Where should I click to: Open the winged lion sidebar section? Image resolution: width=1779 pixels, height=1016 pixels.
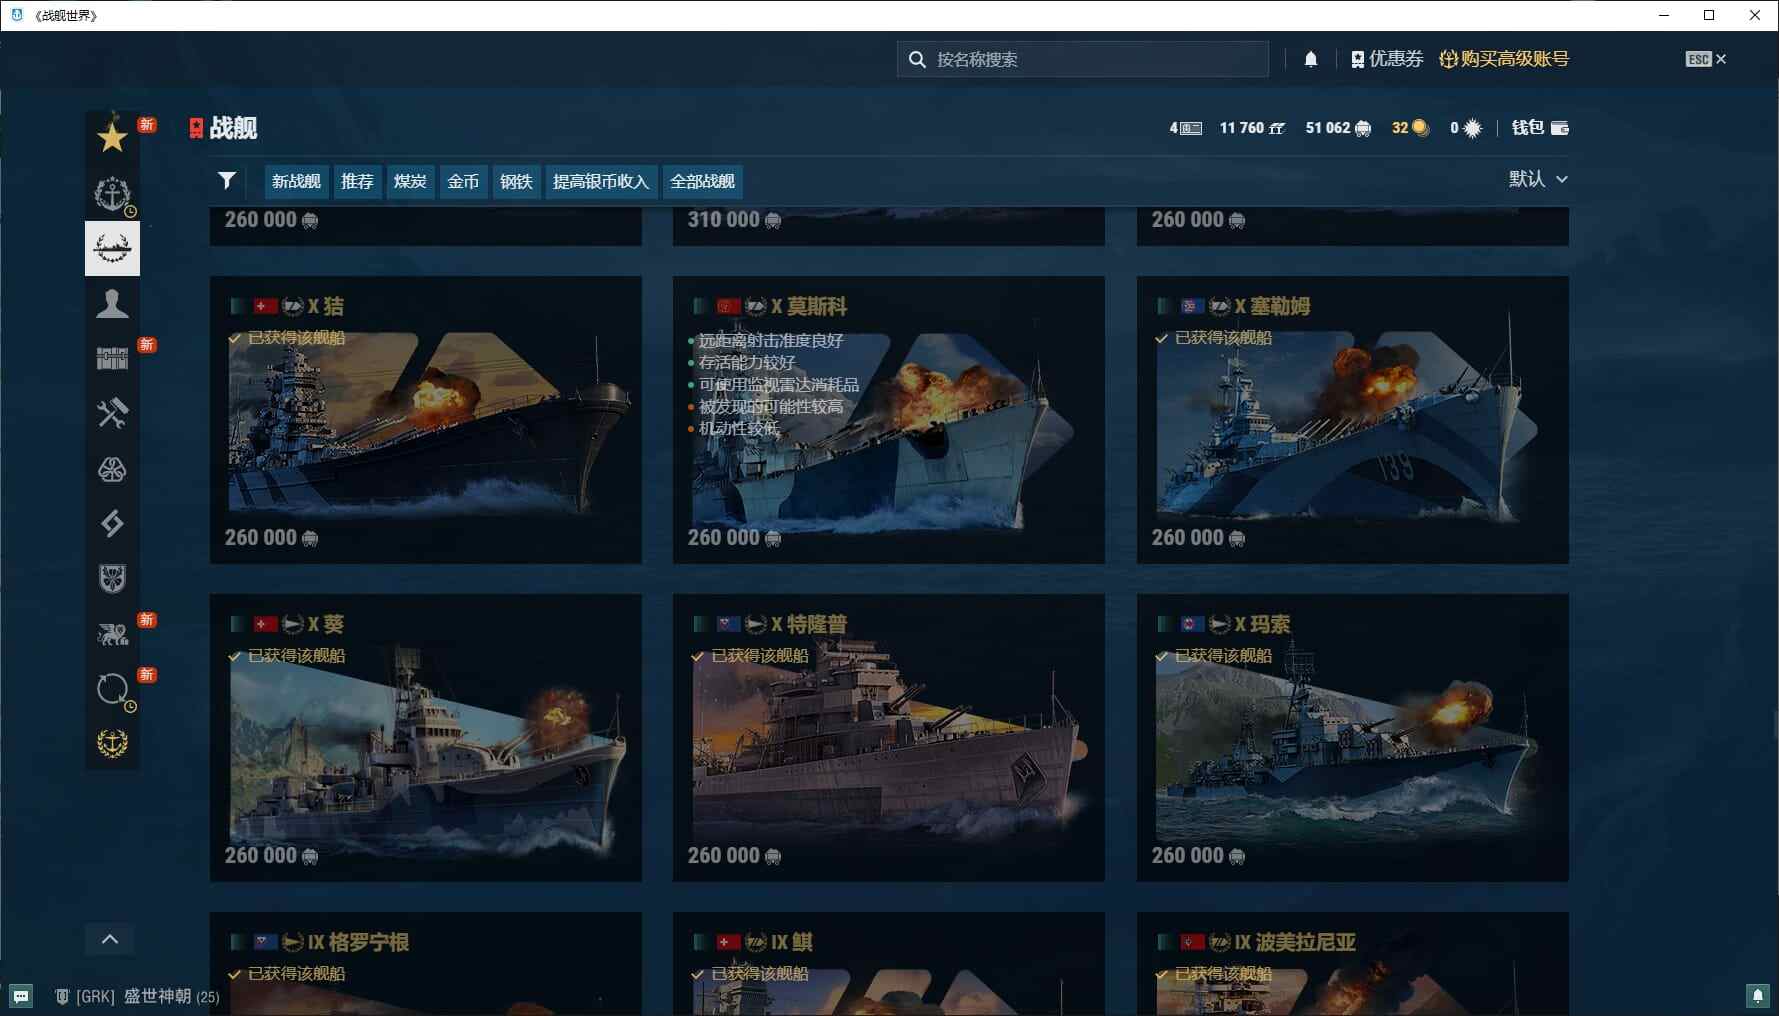click(112, 633)
